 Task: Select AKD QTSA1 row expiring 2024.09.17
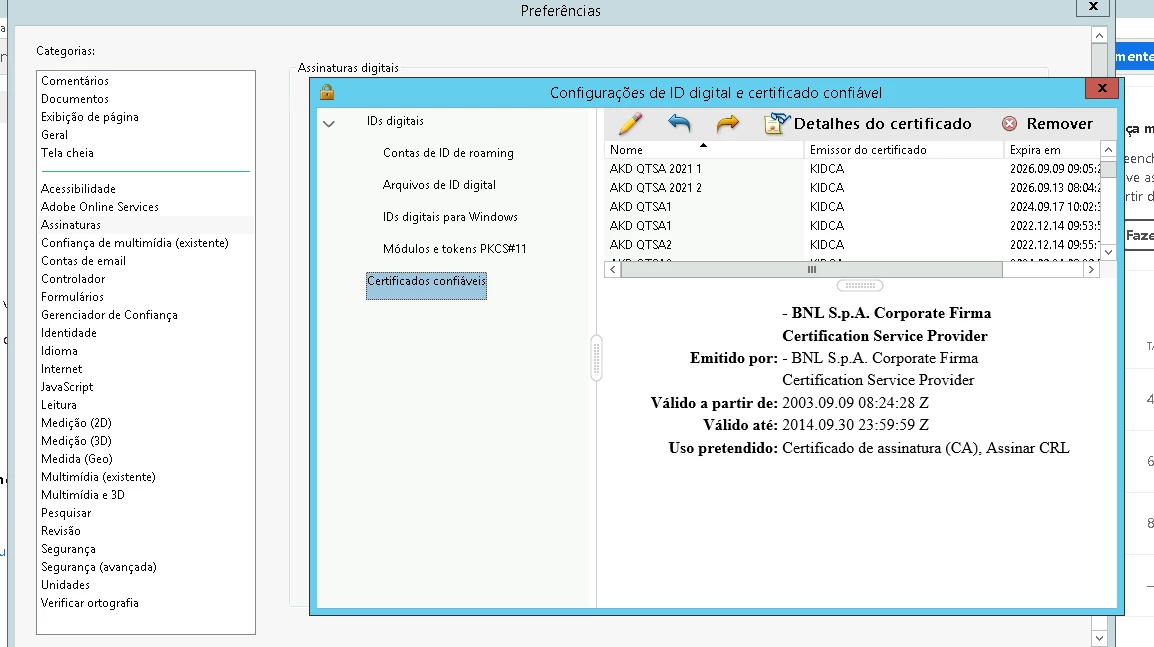(x=852, y=207)
